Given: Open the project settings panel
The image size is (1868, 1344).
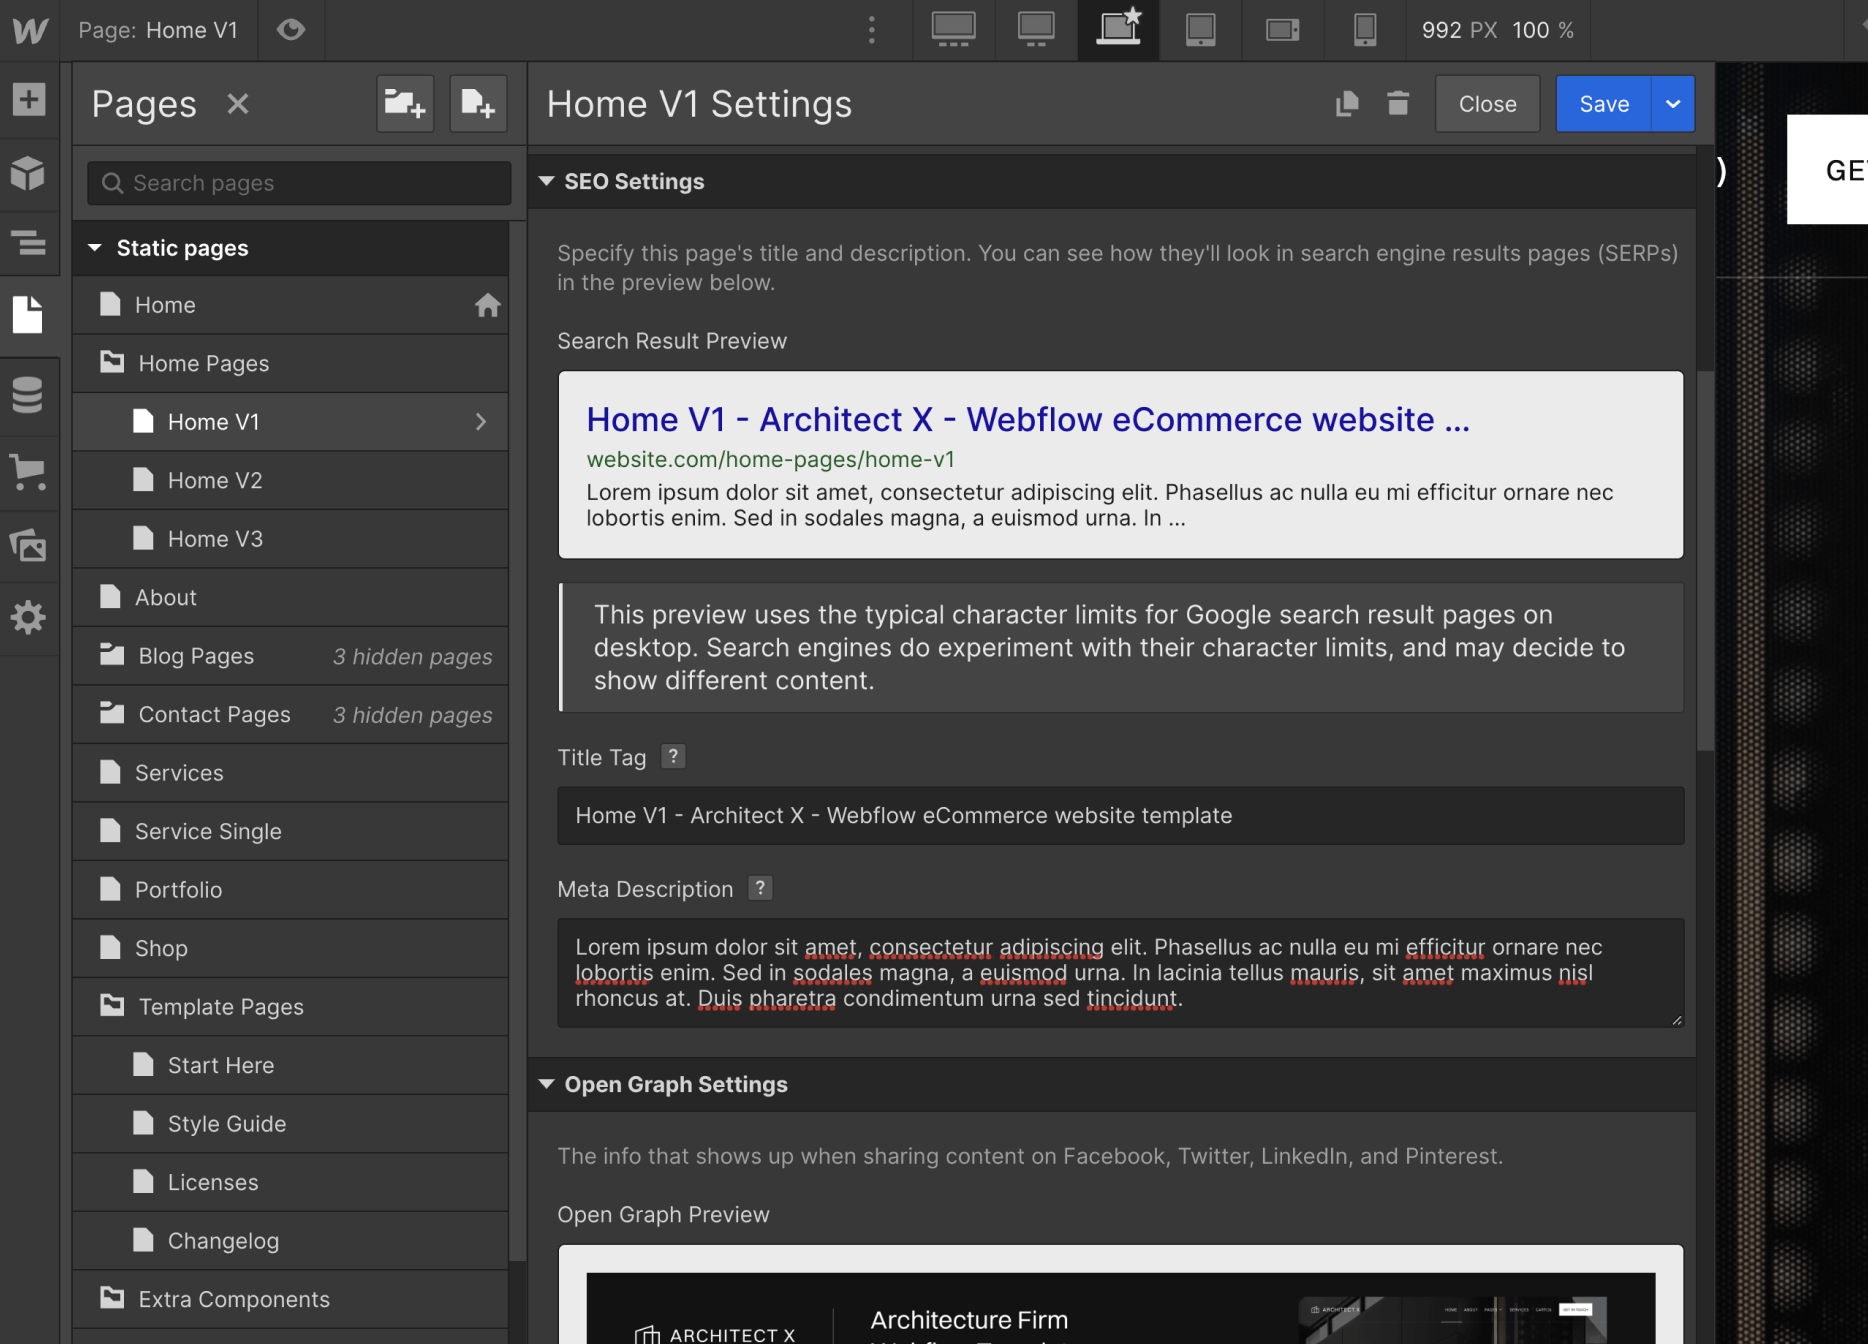Looking at the screenshot, I should [x=30, y=618].
